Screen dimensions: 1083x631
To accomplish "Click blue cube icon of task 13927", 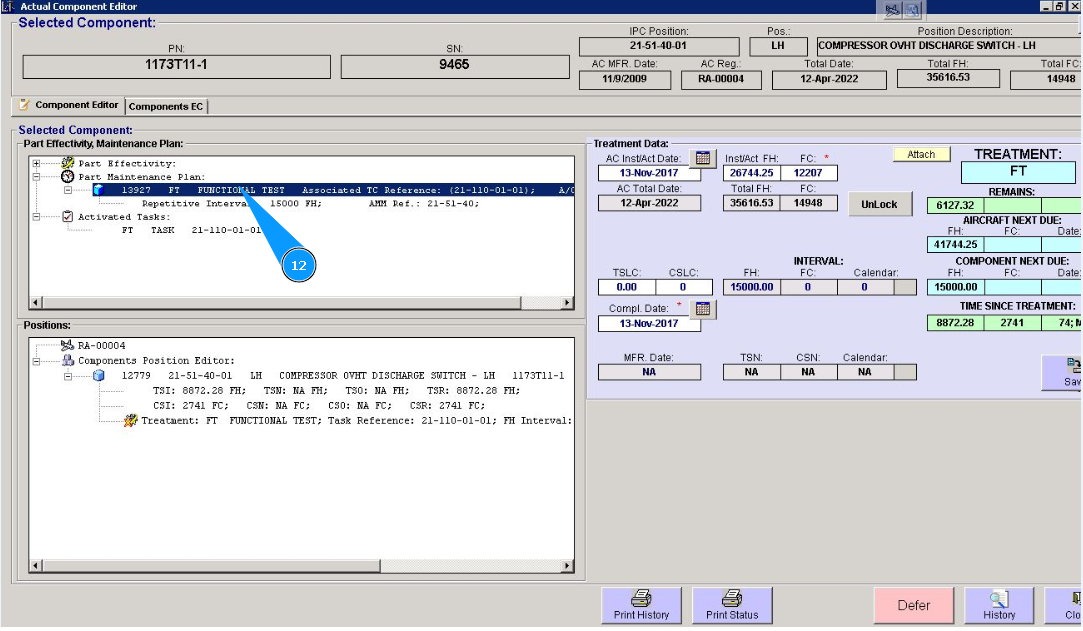I will click(x=98, y=190).
